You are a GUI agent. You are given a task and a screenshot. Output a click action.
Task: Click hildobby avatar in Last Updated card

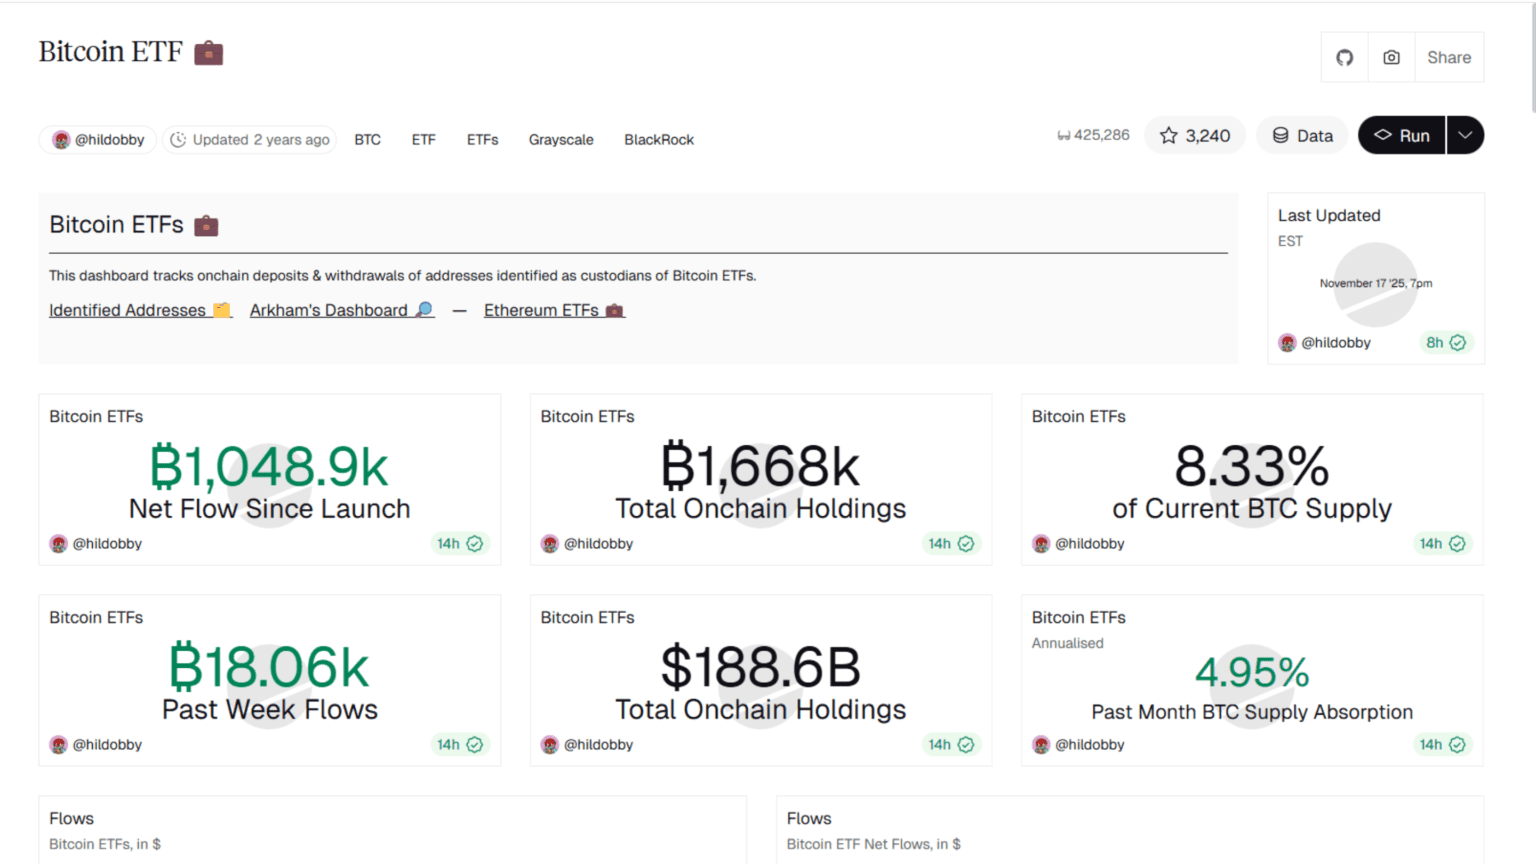tap(1287, 343)
